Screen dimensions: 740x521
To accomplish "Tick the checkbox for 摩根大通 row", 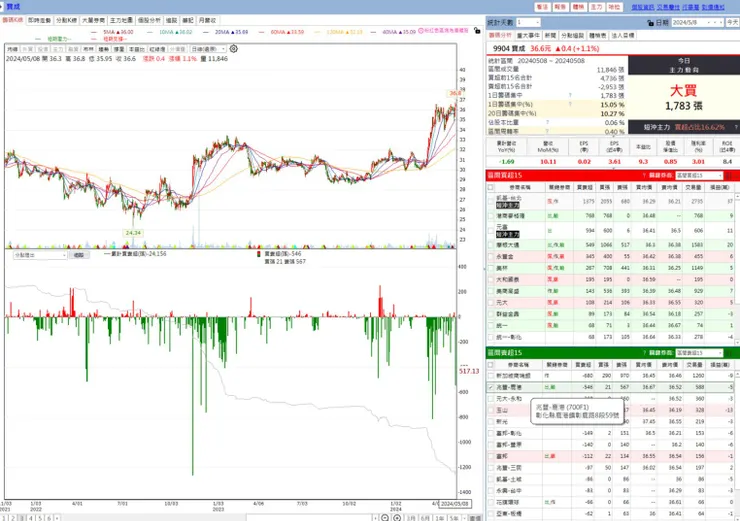I will (x=491, y=245).
